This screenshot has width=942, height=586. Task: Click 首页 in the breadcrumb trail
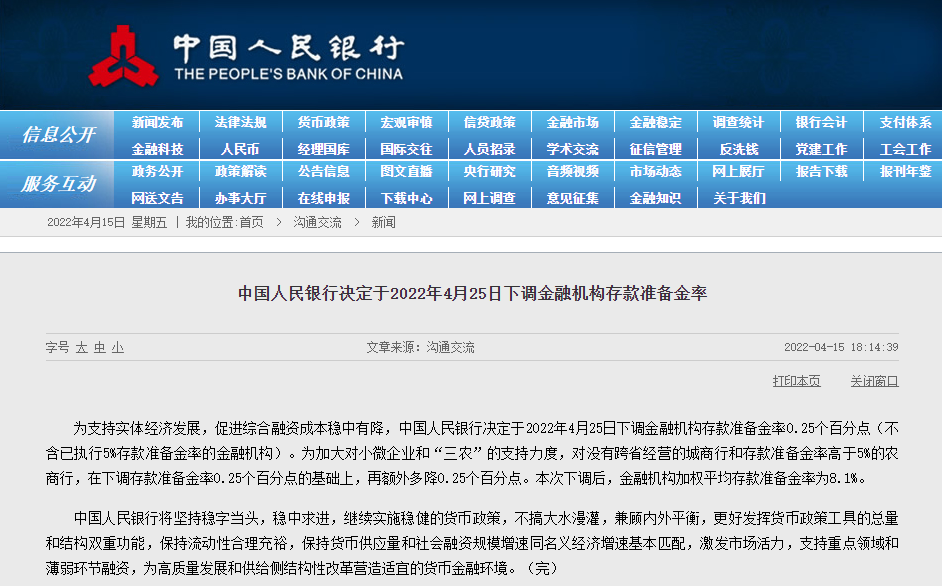click(x=251, y=222)
